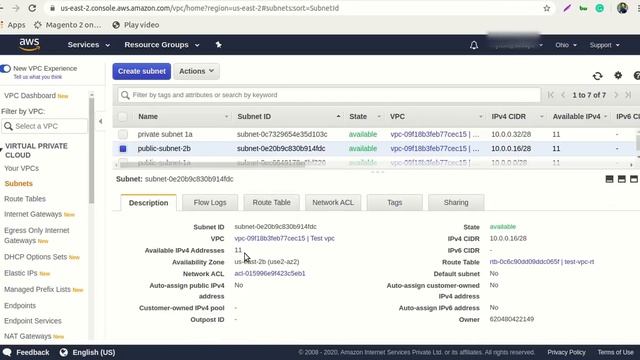This screenshot has width=640, height=360.
Task: Split the details pane layout icon
Action: [x=622, y=179]
